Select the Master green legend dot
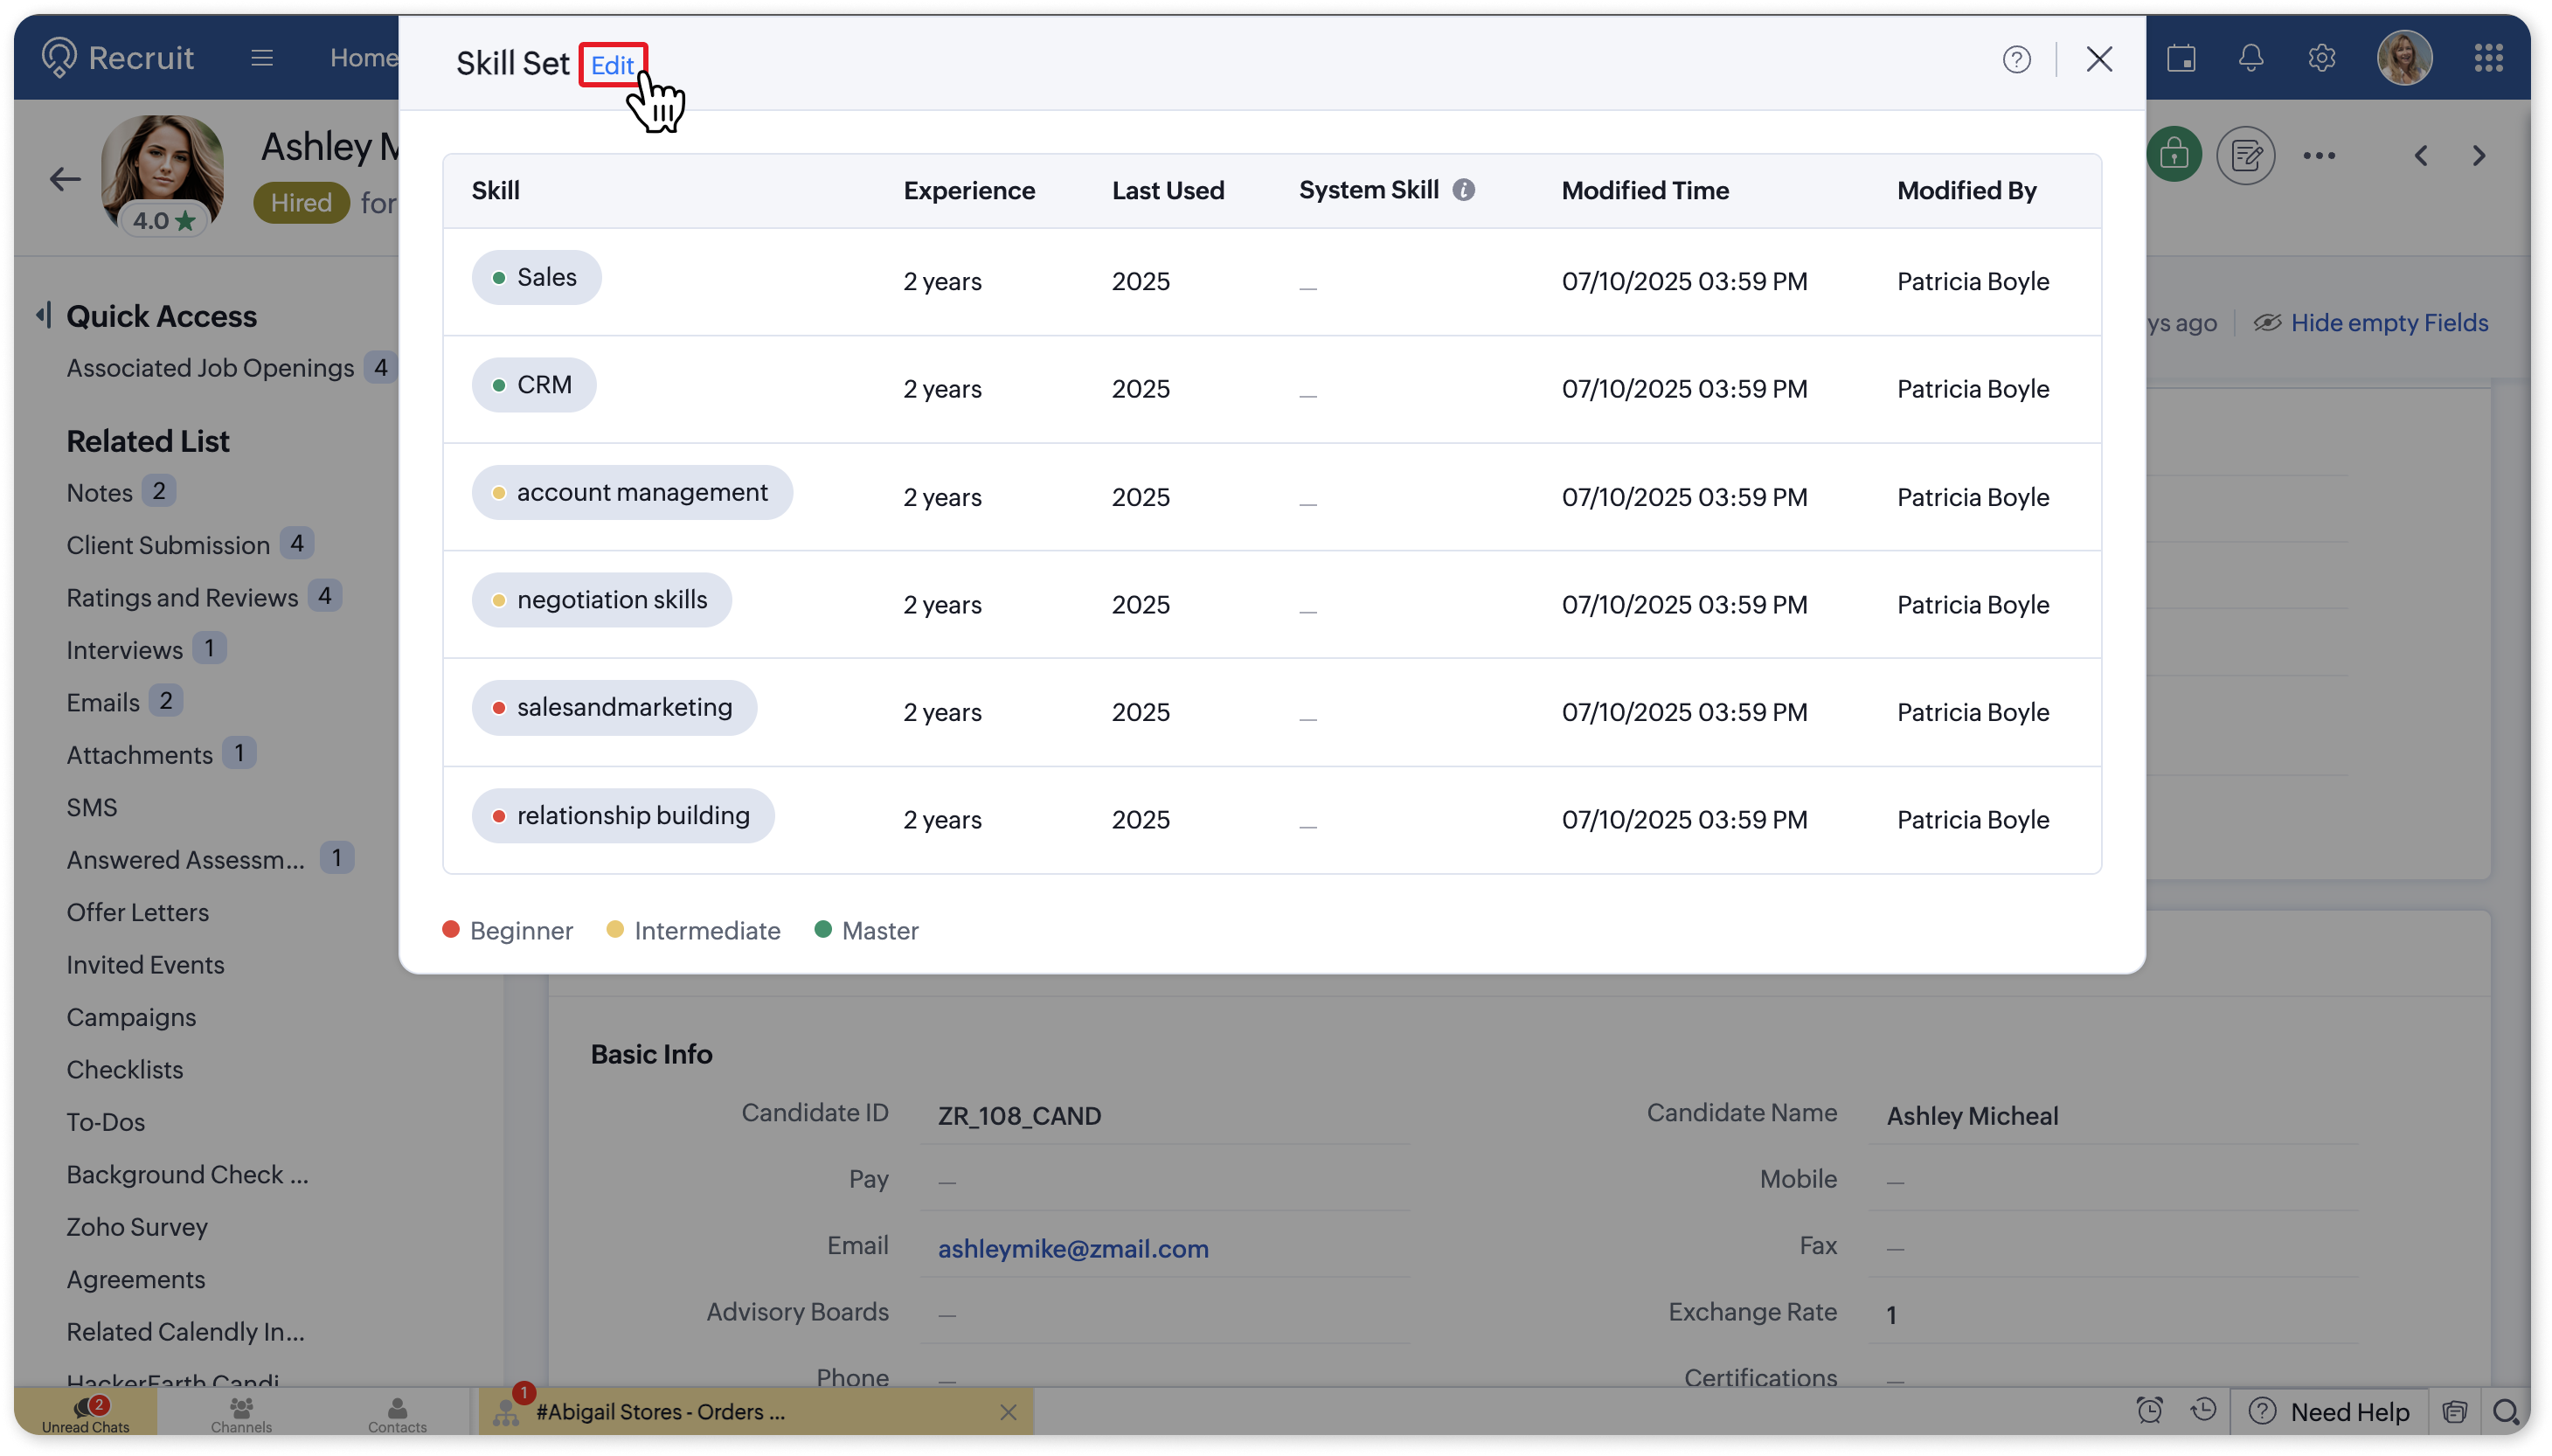Image resolution: width=2552 pixels, height=1456 pixels. (823, 929)
